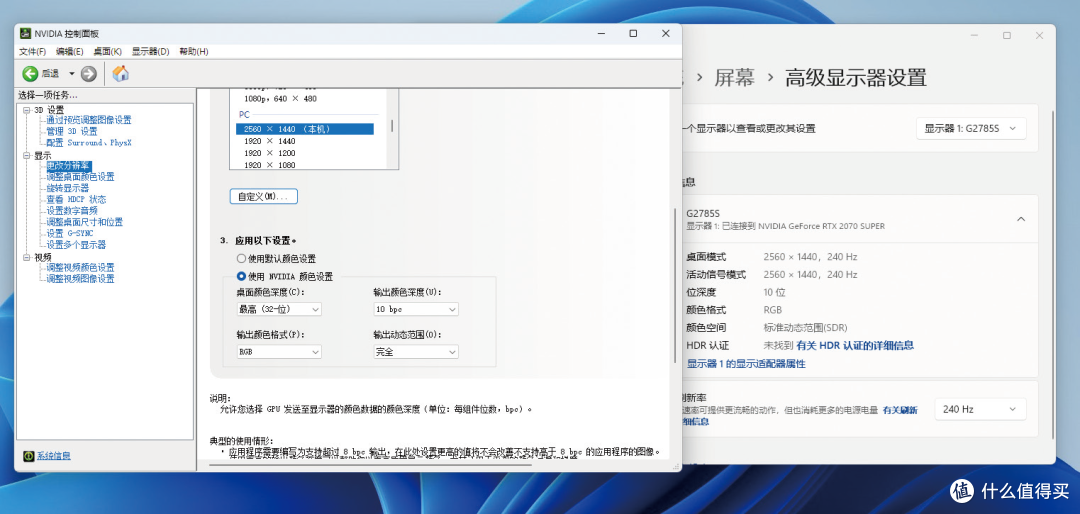Choose resolution 1920 × 1200
Screen dimensions: 1080x514
click(x=269, y=153)
